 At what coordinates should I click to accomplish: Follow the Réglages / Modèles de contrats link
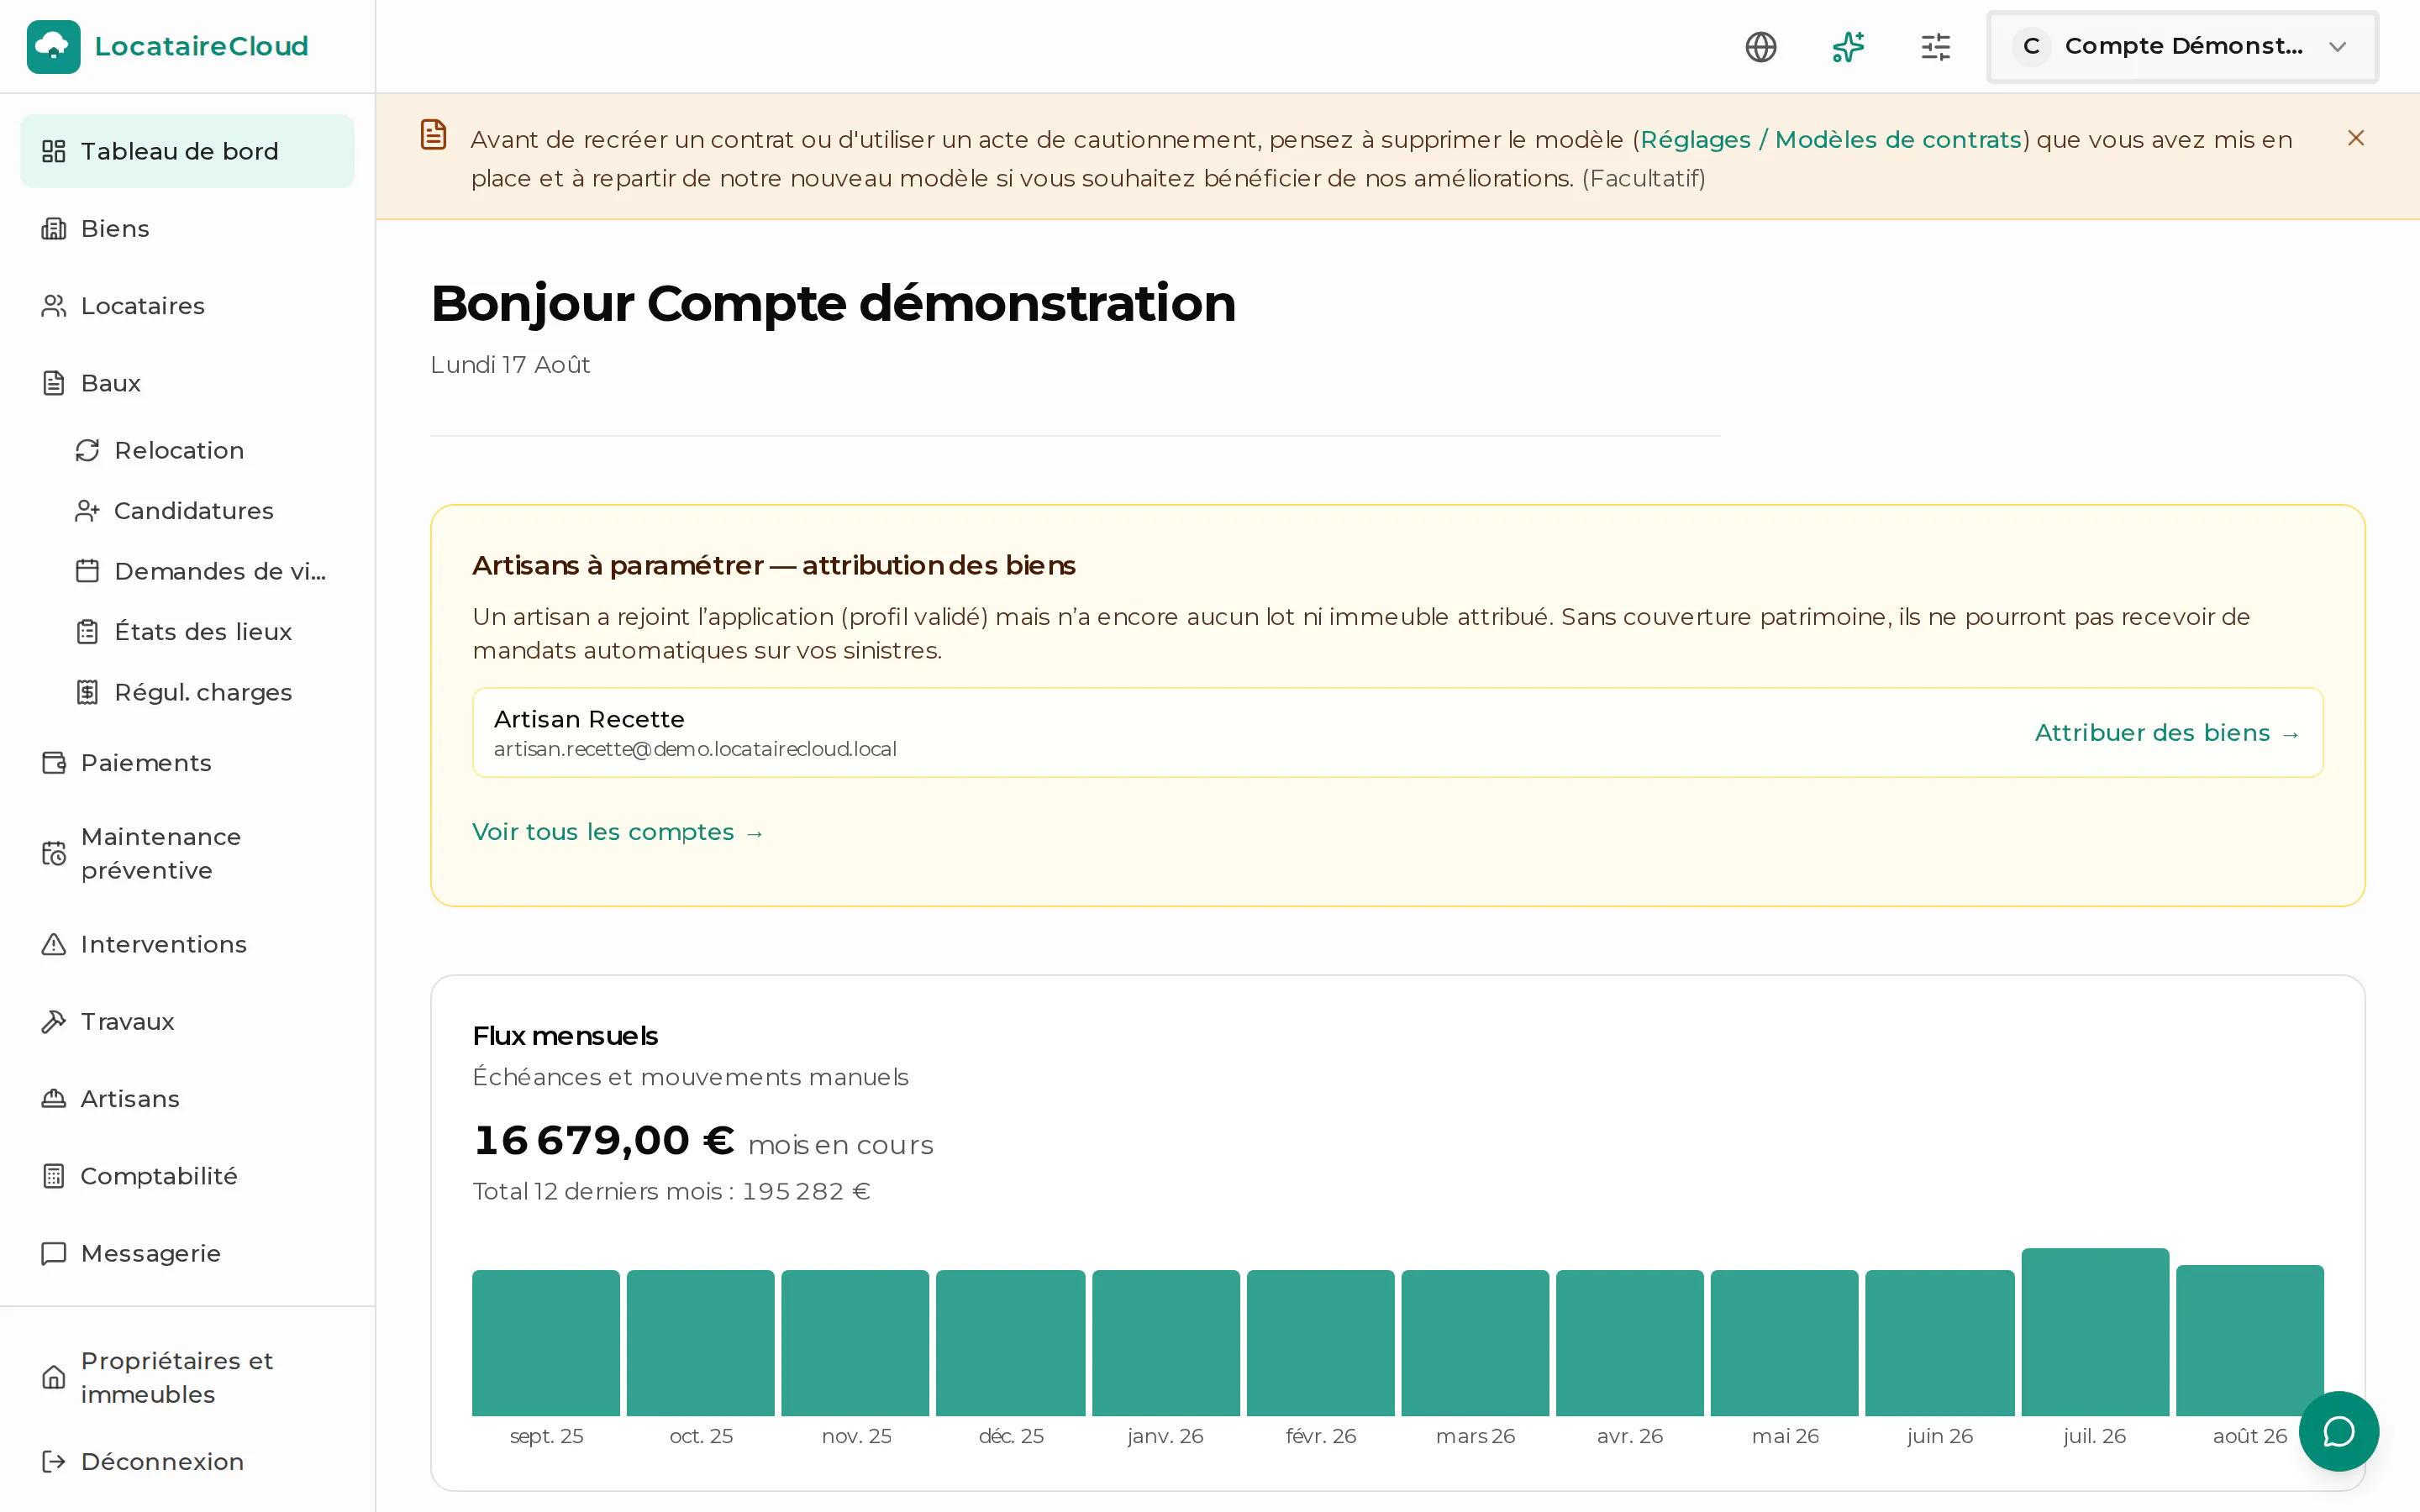click(x=1831, y=139)
